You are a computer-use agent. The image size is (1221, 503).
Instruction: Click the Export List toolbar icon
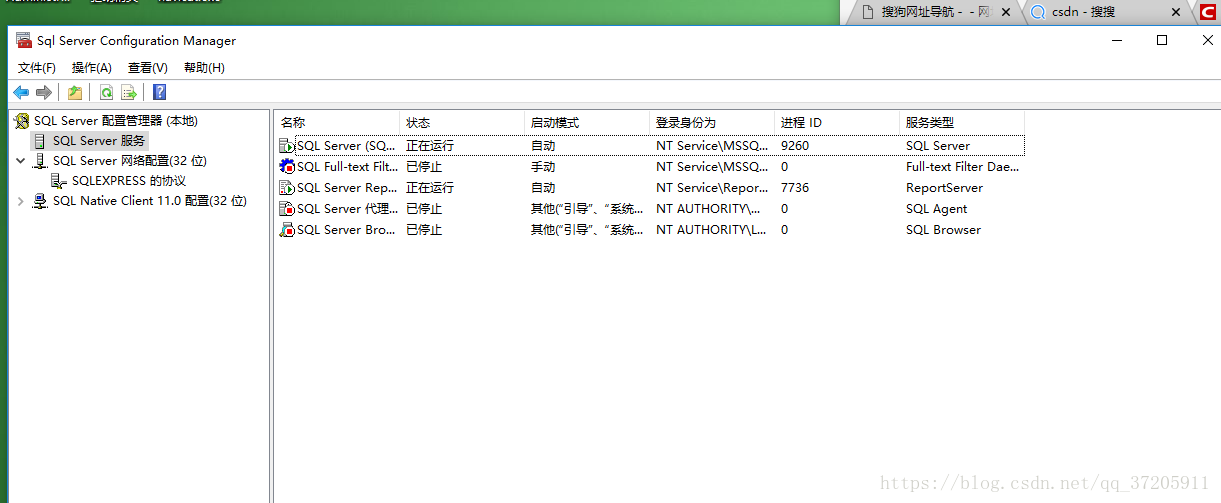(128, 93)
